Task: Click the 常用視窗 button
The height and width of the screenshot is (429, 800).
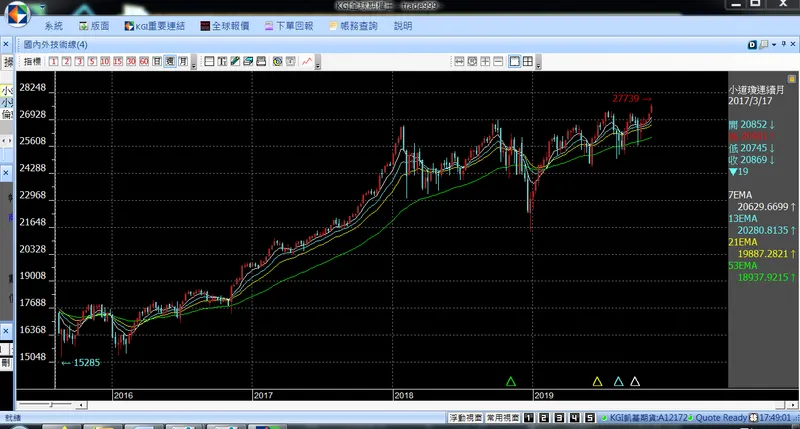Action: (503, 418)
